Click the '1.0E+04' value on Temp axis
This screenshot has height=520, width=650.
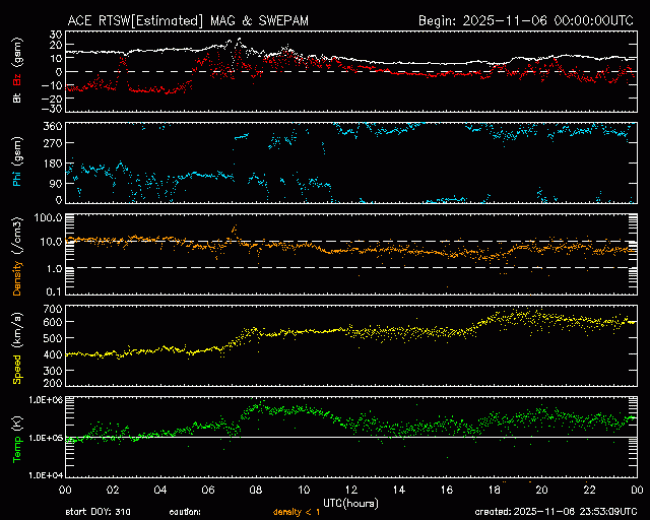[x=46, y=475]
